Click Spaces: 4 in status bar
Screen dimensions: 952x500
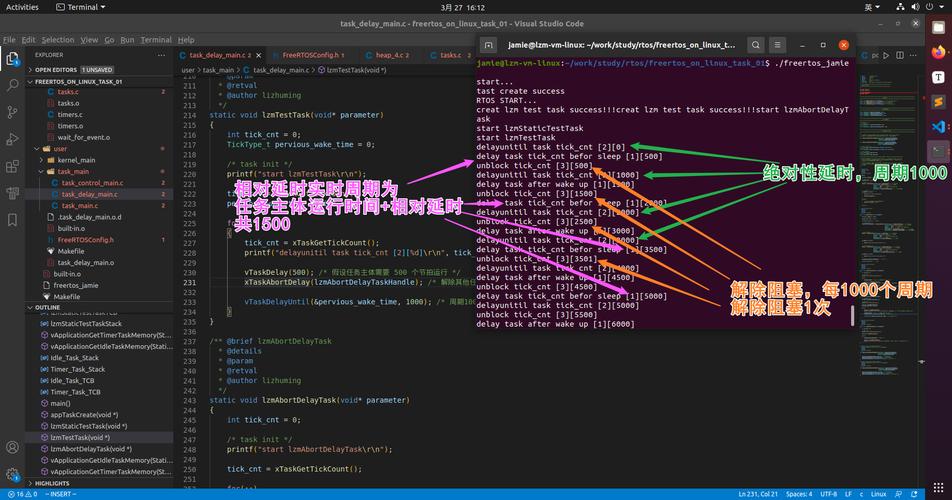(799, 495)
